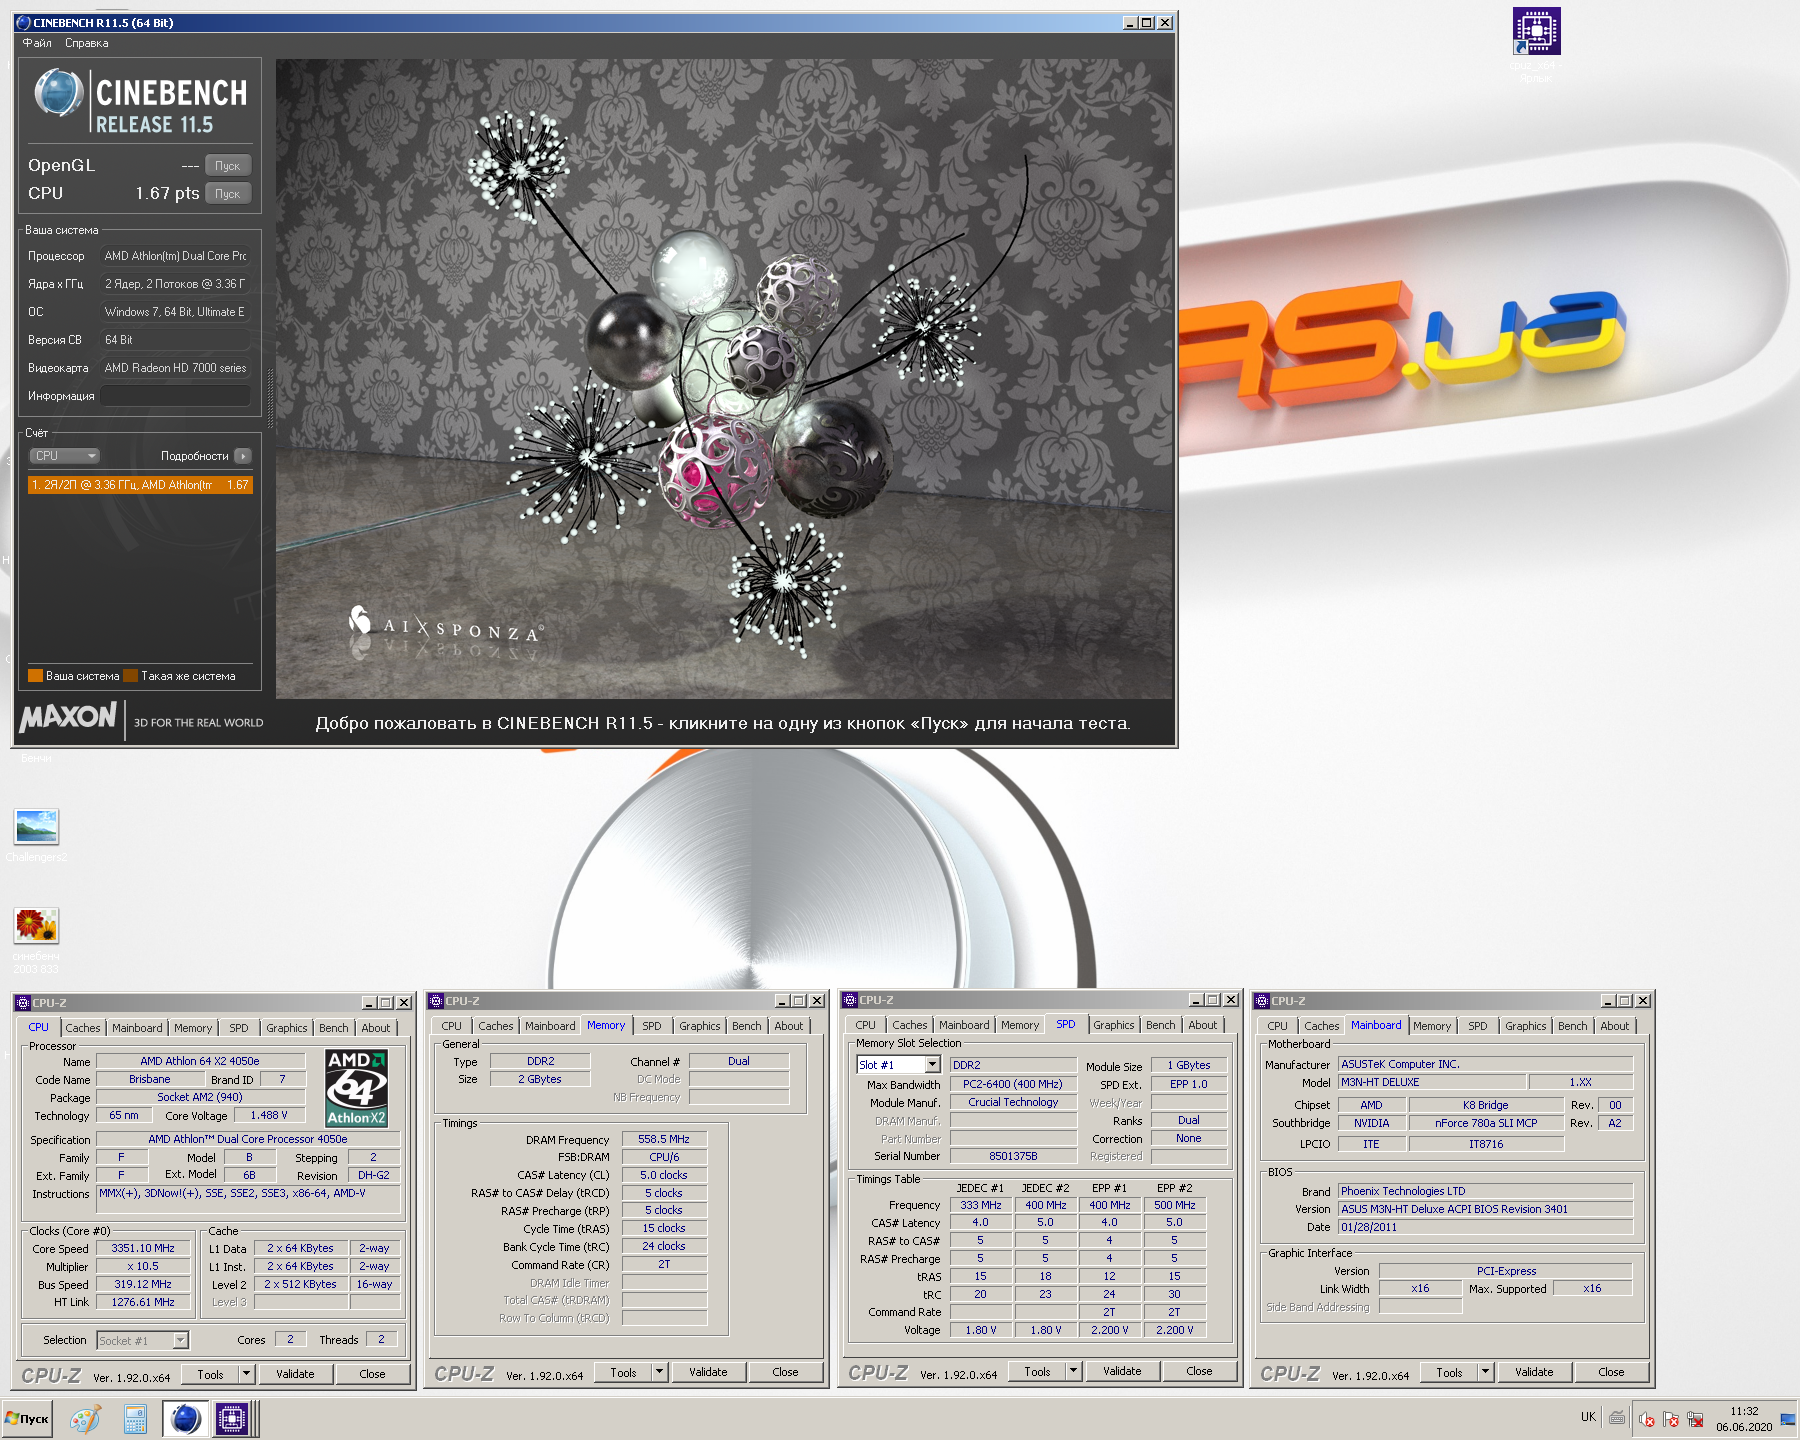1800x1440 pixels.
Task: Click the DRAM Frequency 558.5 MHz value
Action: pyautogui.click(x=664, y=1139)
